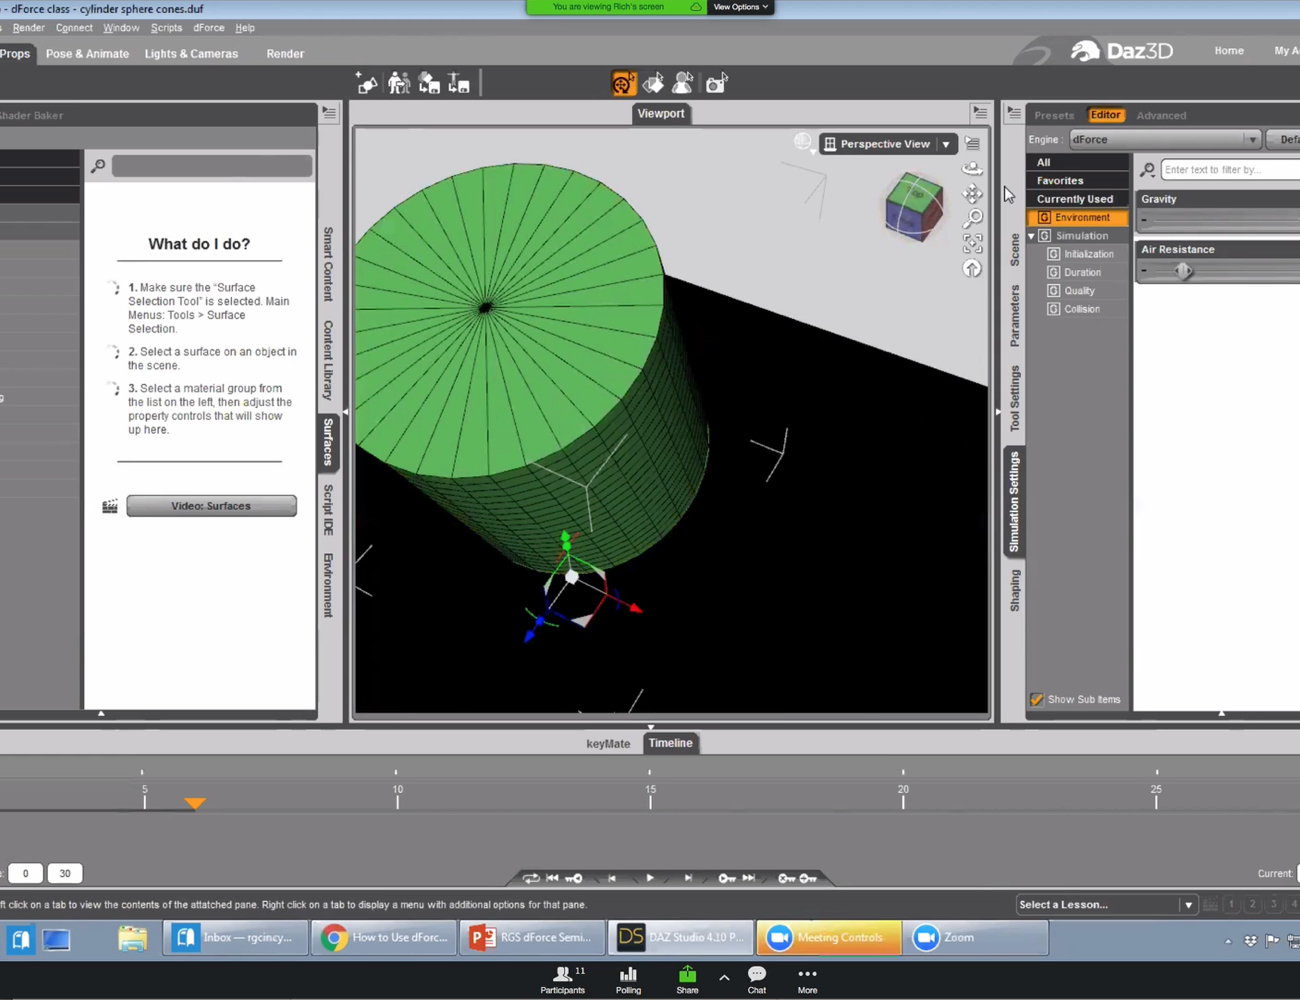Switch to the keyMate tab
1300x1000 pixels.
click(x=608, y=743)
